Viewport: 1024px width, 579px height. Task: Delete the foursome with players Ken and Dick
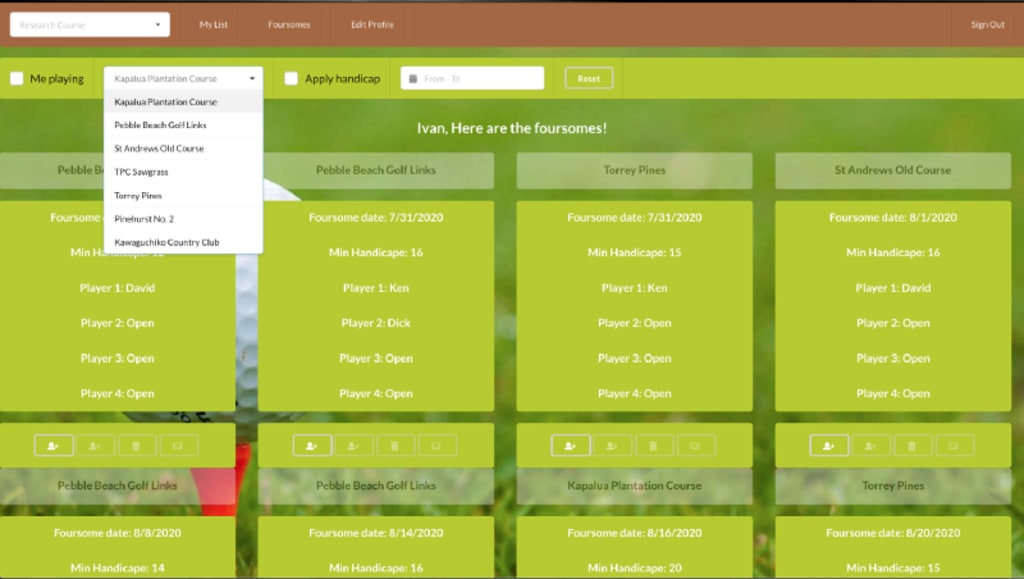(395, 446)
